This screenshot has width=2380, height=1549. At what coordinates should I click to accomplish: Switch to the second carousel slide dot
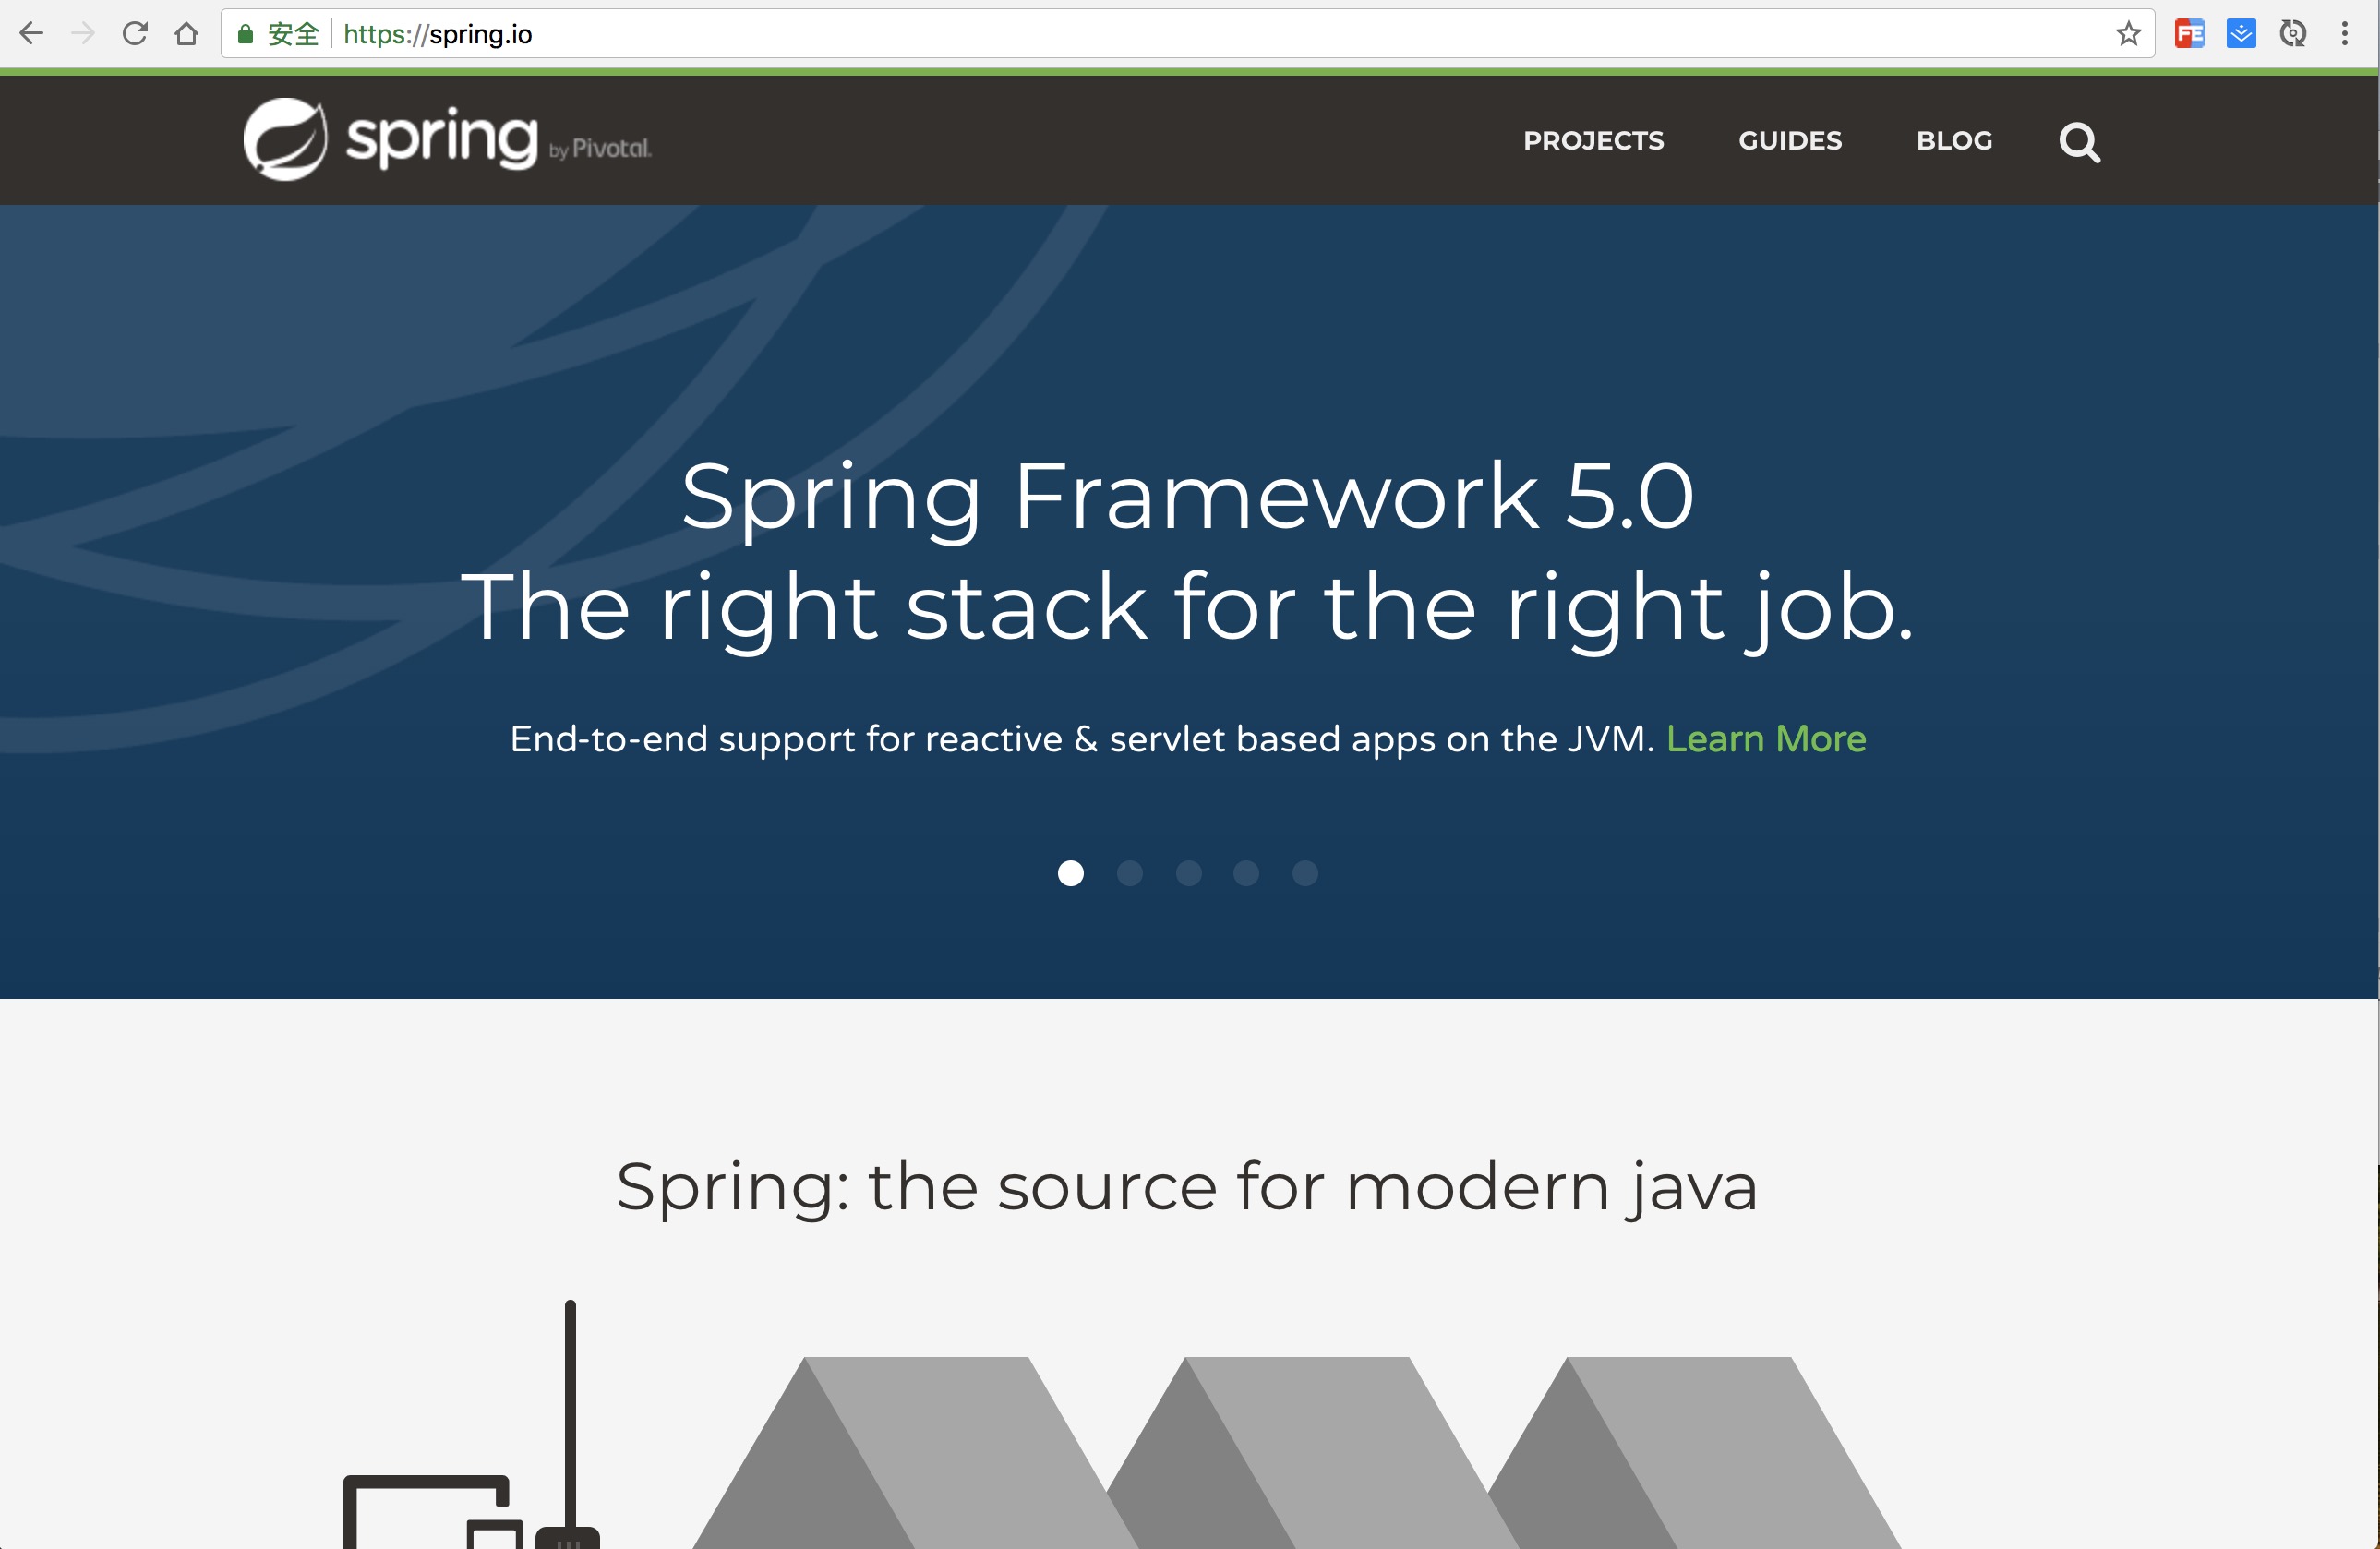[1130, 873]
